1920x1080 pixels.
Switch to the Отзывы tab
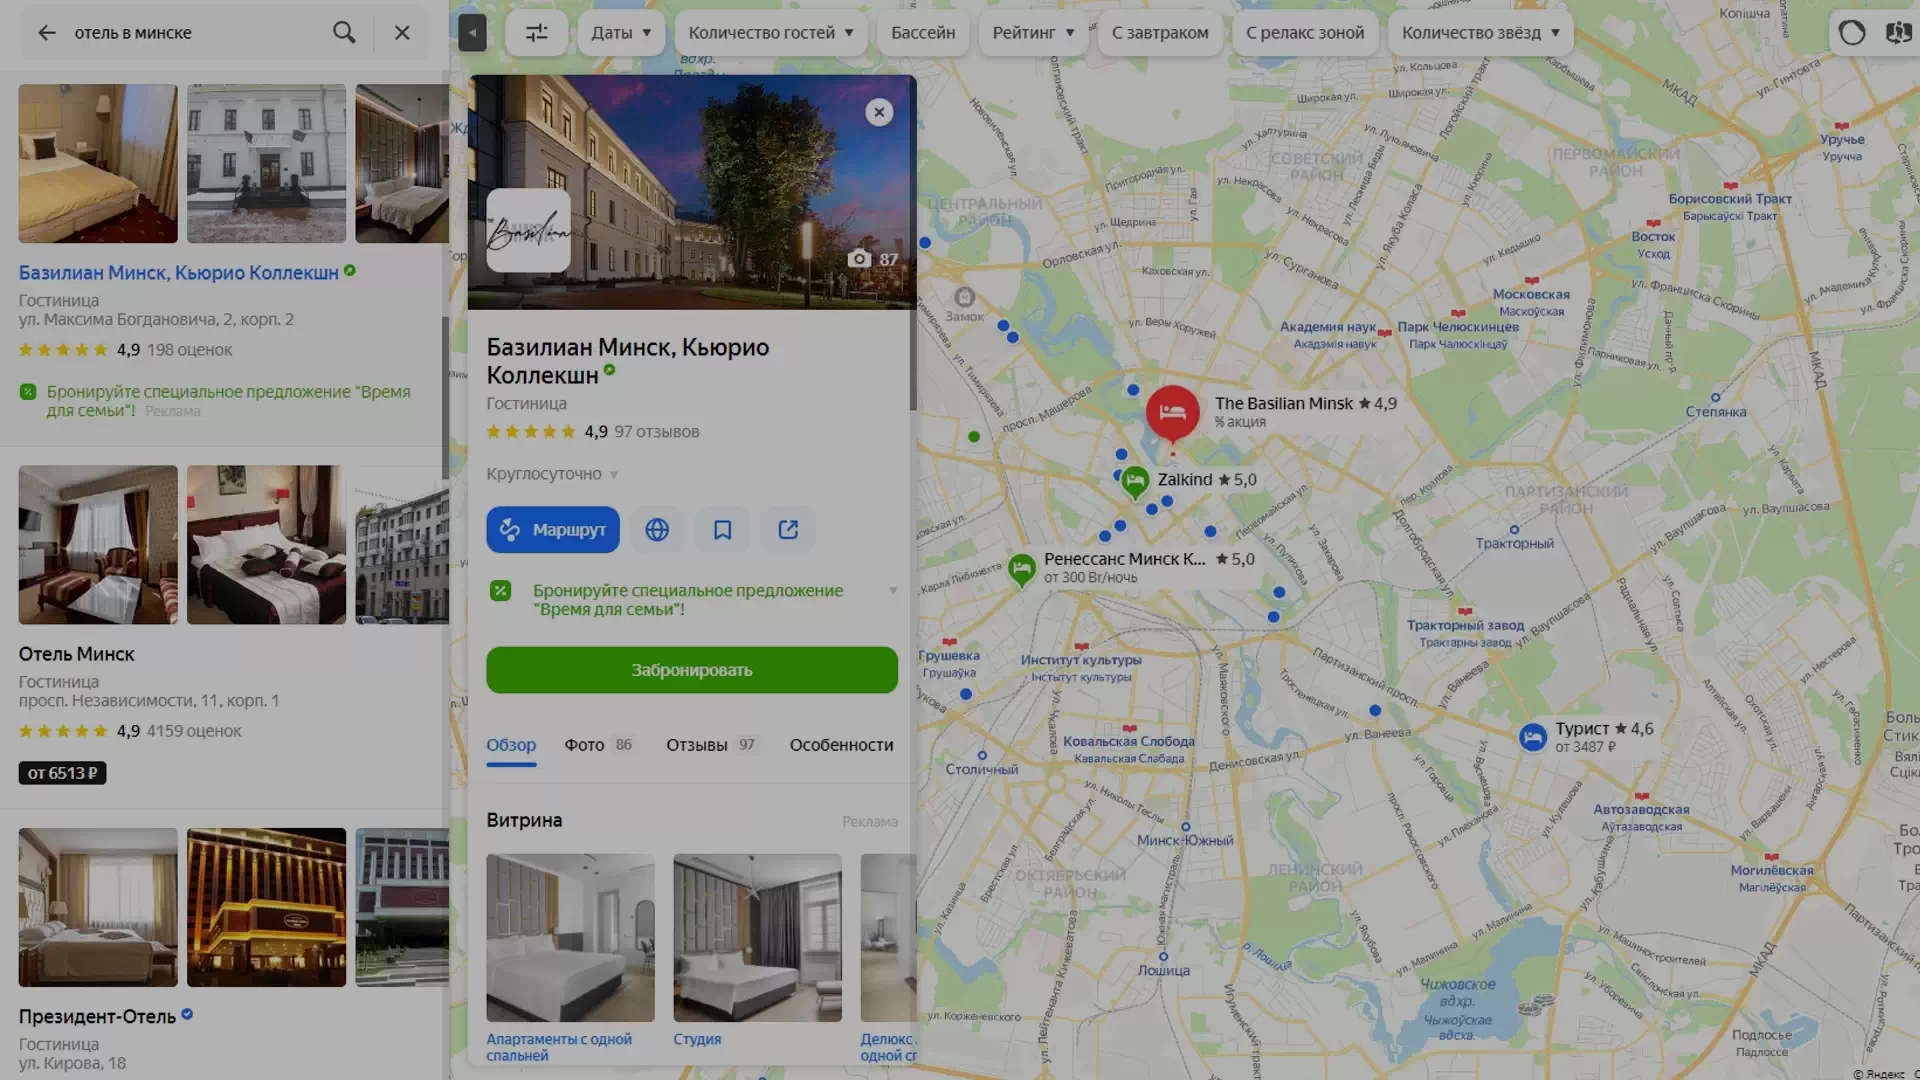tap(711, 745)
